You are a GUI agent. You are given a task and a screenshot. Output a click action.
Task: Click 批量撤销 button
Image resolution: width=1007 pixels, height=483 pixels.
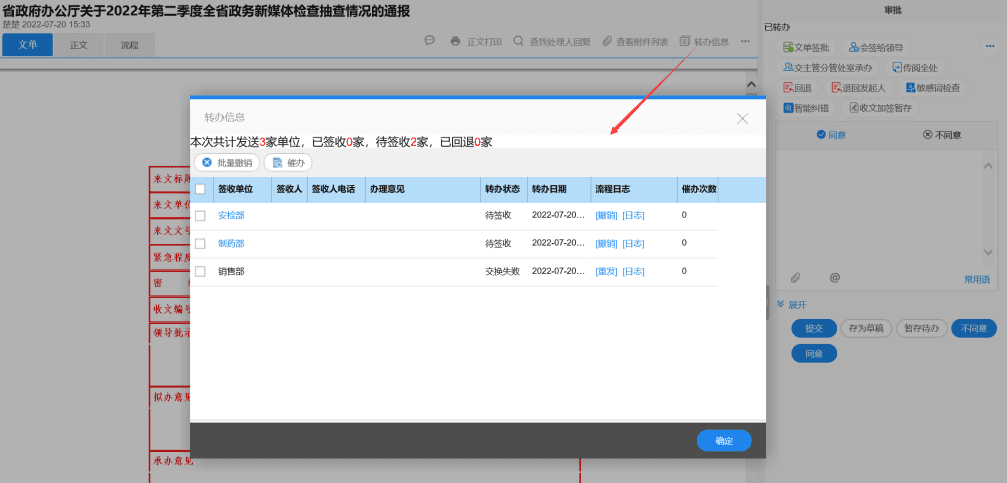coord(227,162)
